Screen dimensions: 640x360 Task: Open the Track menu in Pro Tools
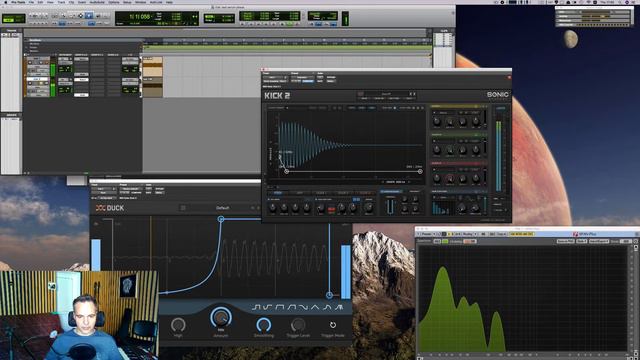pos(61,2)
